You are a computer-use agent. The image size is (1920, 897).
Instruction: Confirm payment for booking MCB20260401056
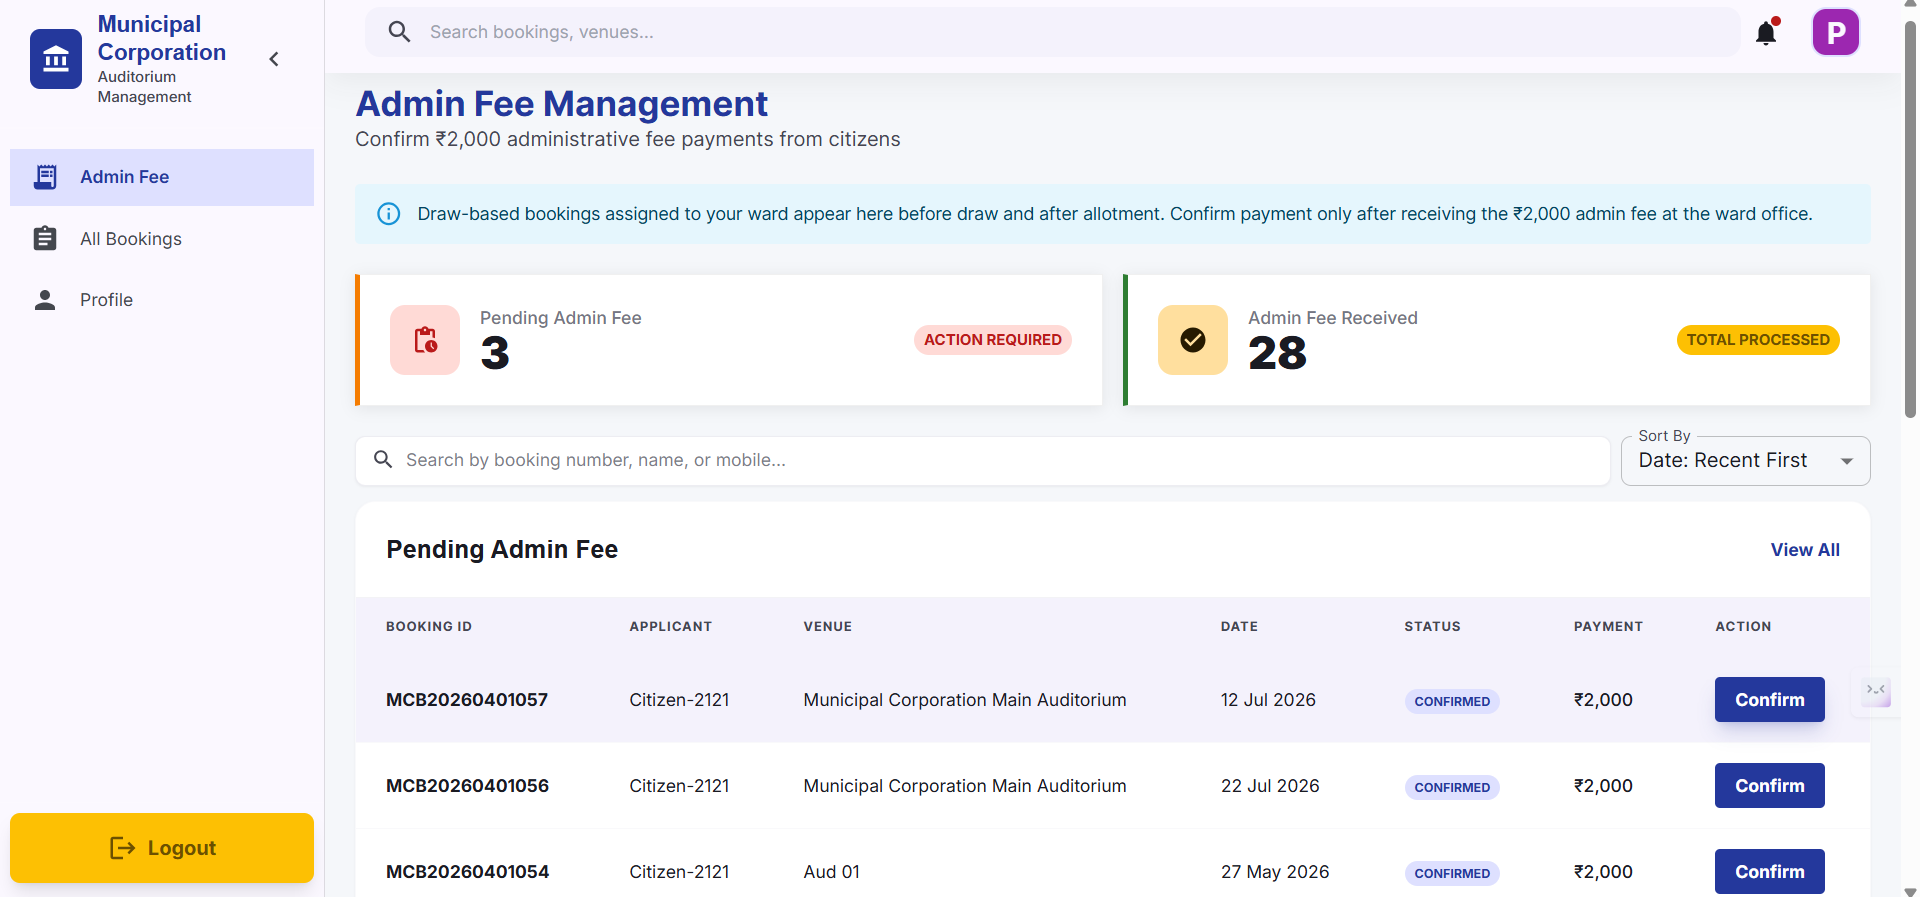[x=1770, y=786]
